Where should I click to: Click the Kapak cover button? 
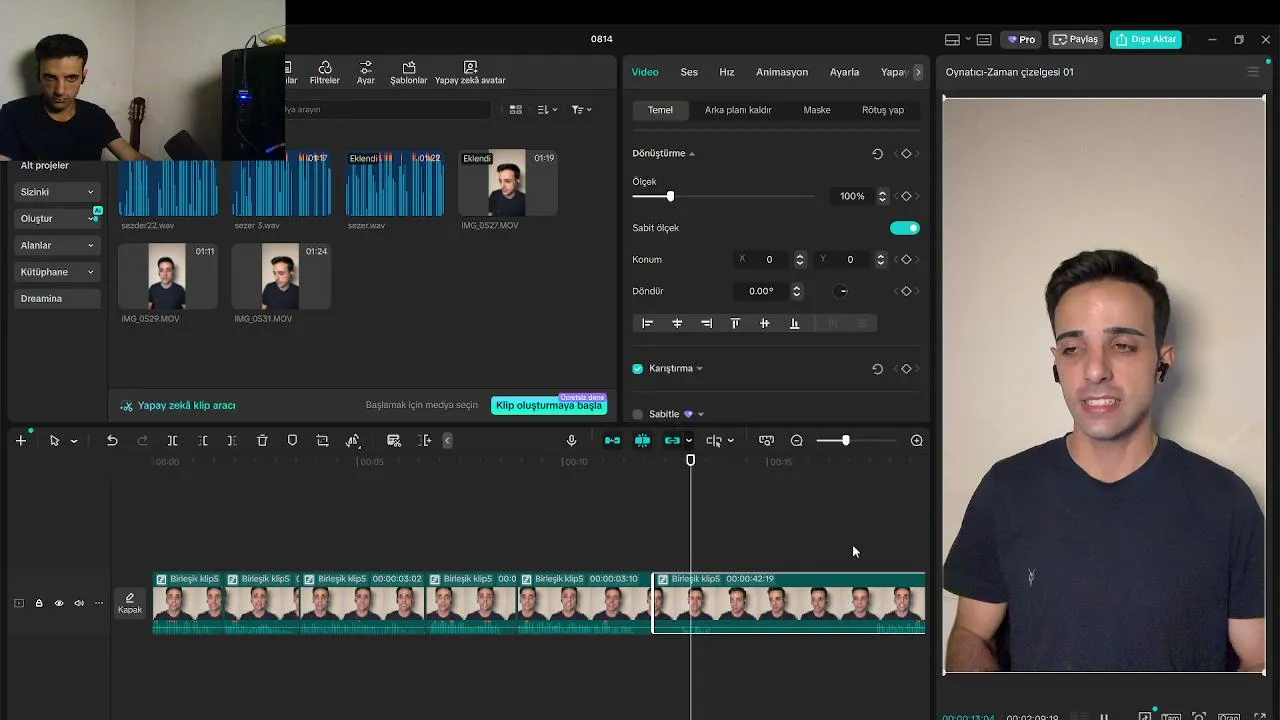pyautogui.click(x=130, y=603)
